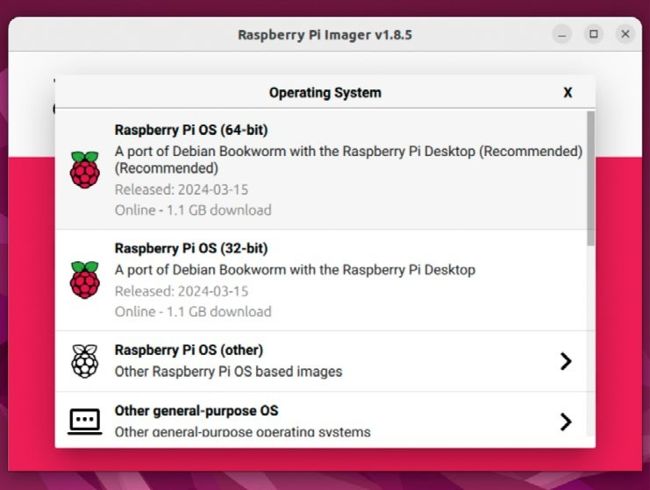Click the laptop icon for general-purpose OS
The image size is (650, 490).
click(85, 422)
